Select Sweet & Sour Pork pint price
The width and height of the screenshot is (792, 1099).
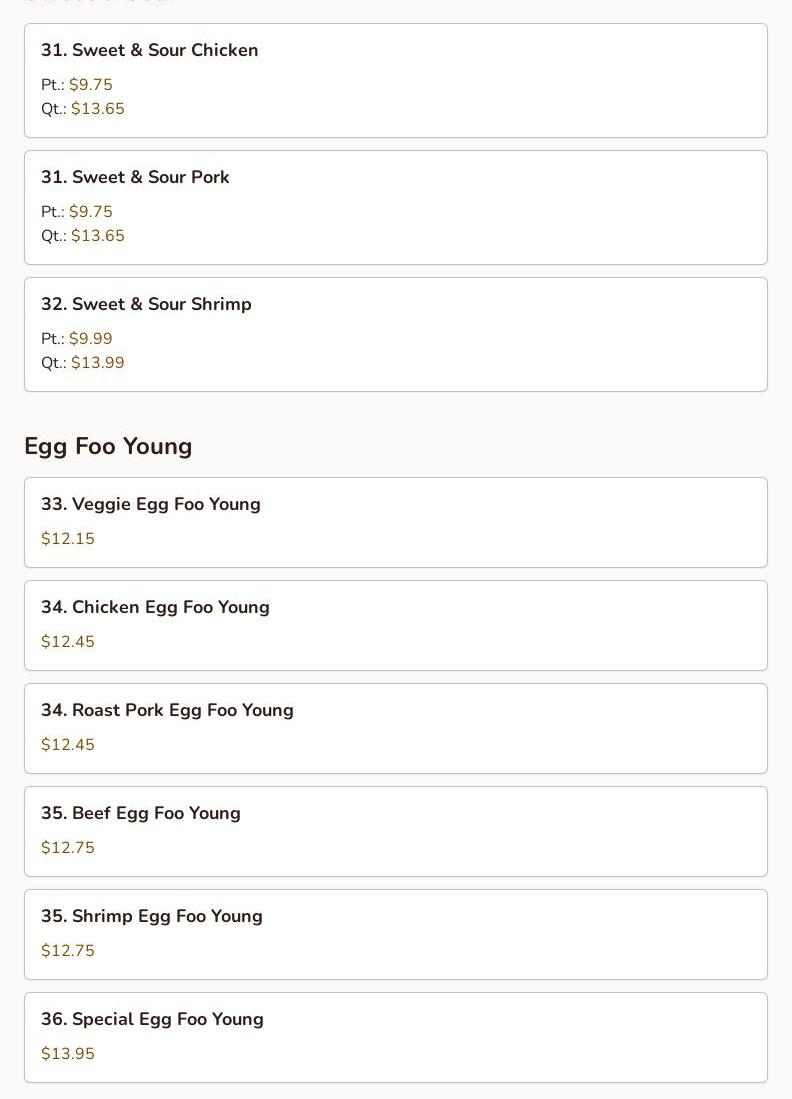(90, 212)
